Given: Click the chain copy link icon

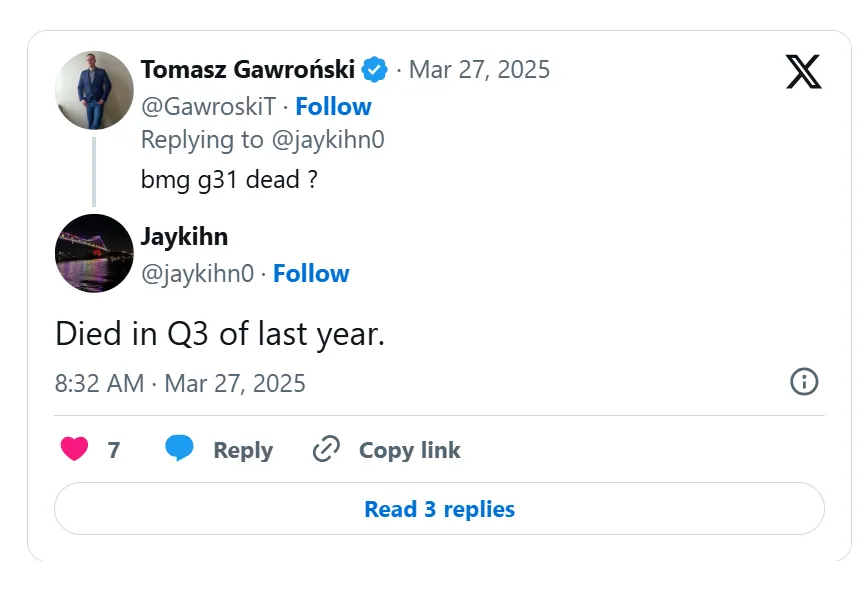Looking at the screenshot, I should 326,449.
